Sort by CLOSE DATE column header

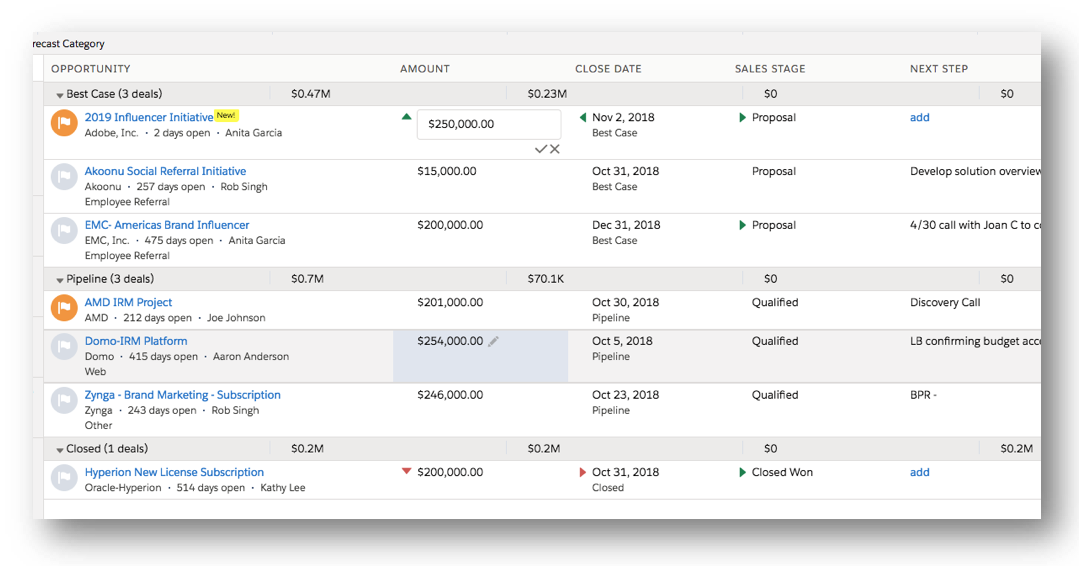pos(608,69)
